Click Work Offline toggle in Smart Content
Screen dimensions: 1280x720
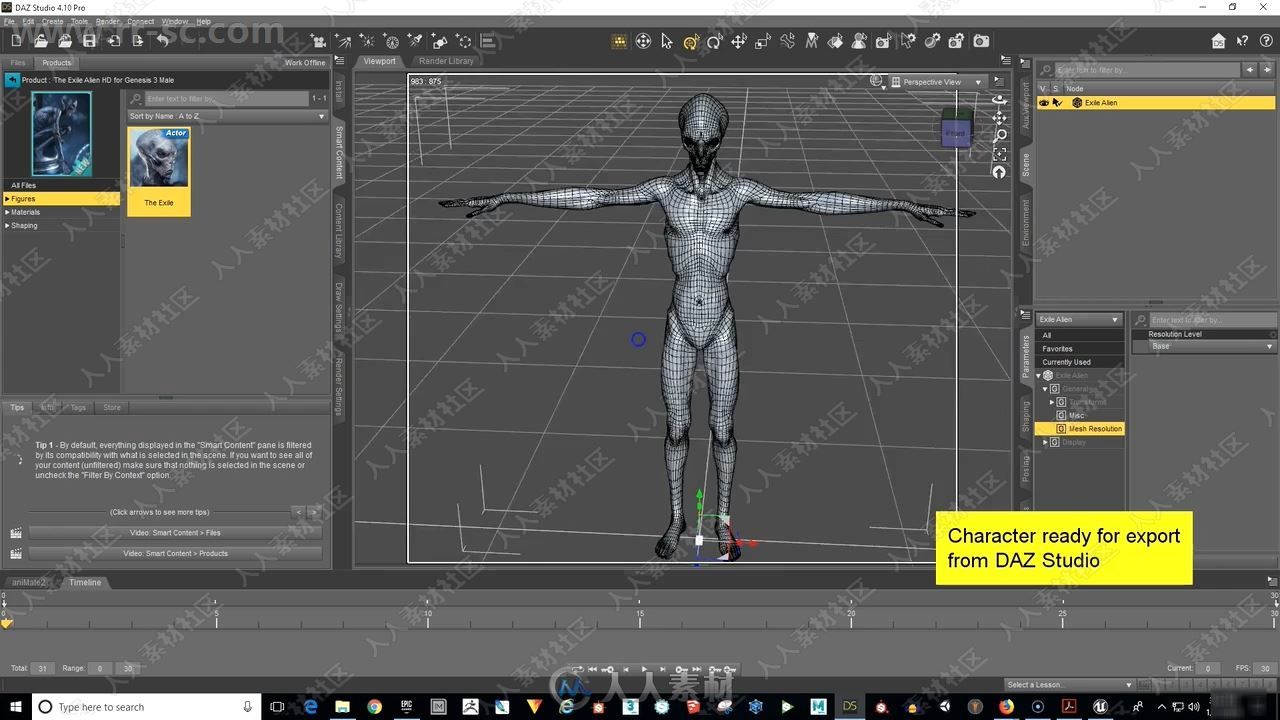[305, 62]
